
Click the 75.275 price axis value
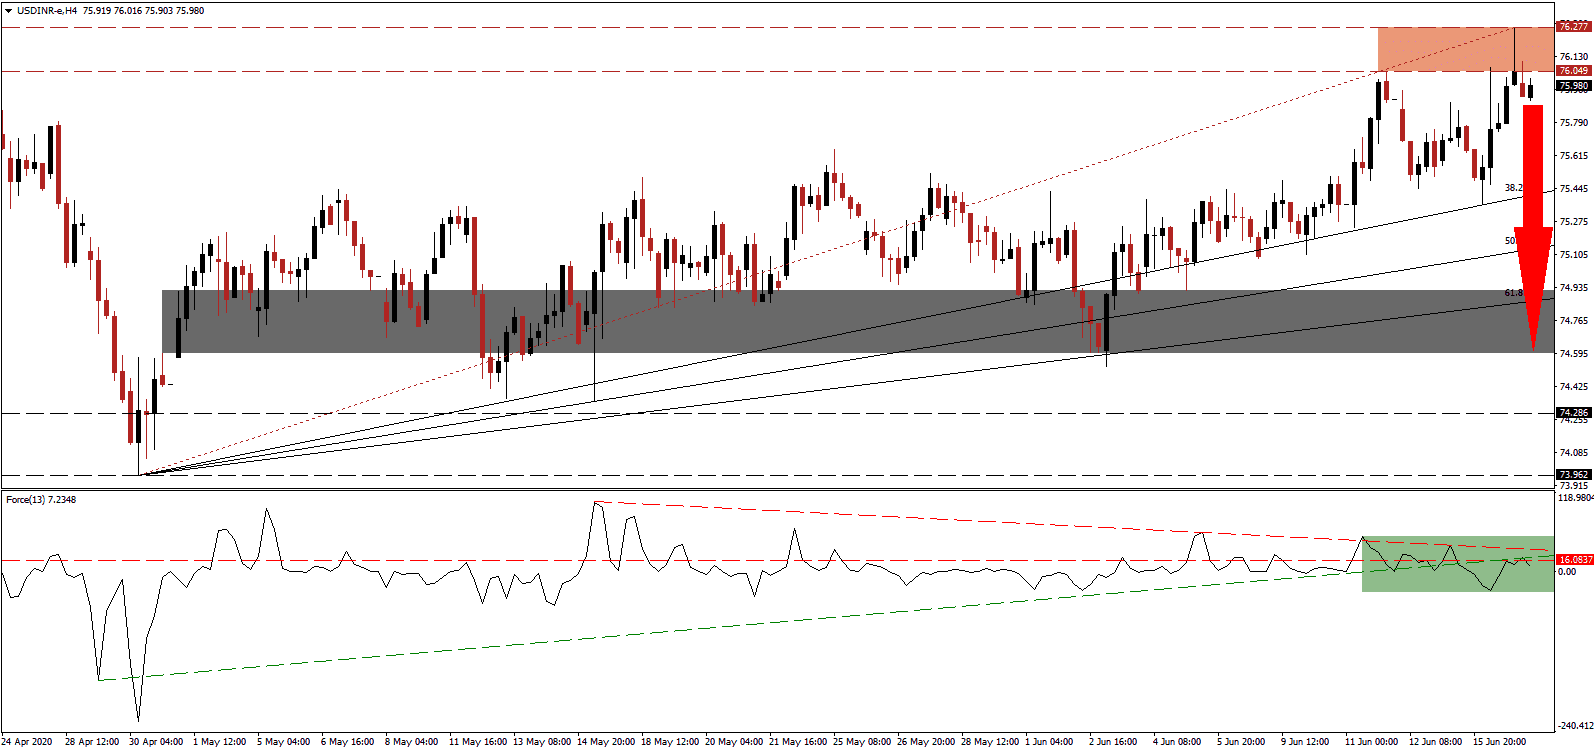[x=1574, y=222]
